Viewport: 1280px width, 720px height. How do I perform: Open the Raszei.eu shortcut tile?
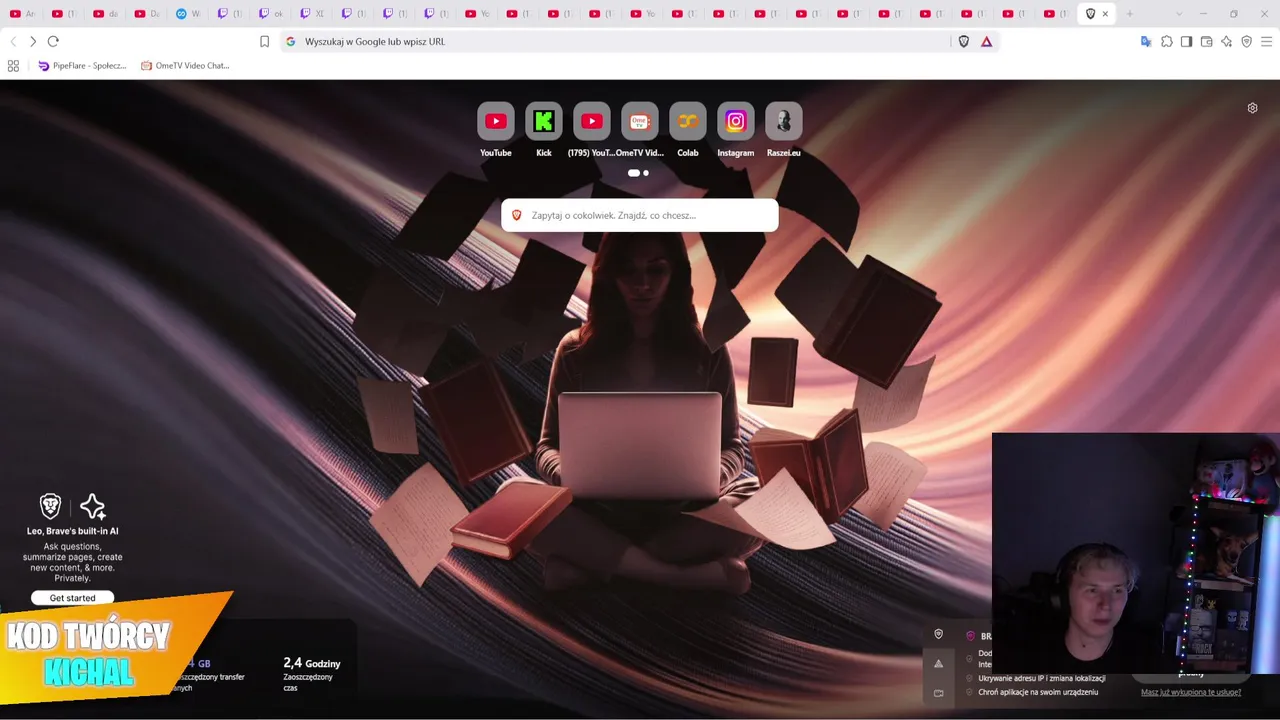[783, 130]
